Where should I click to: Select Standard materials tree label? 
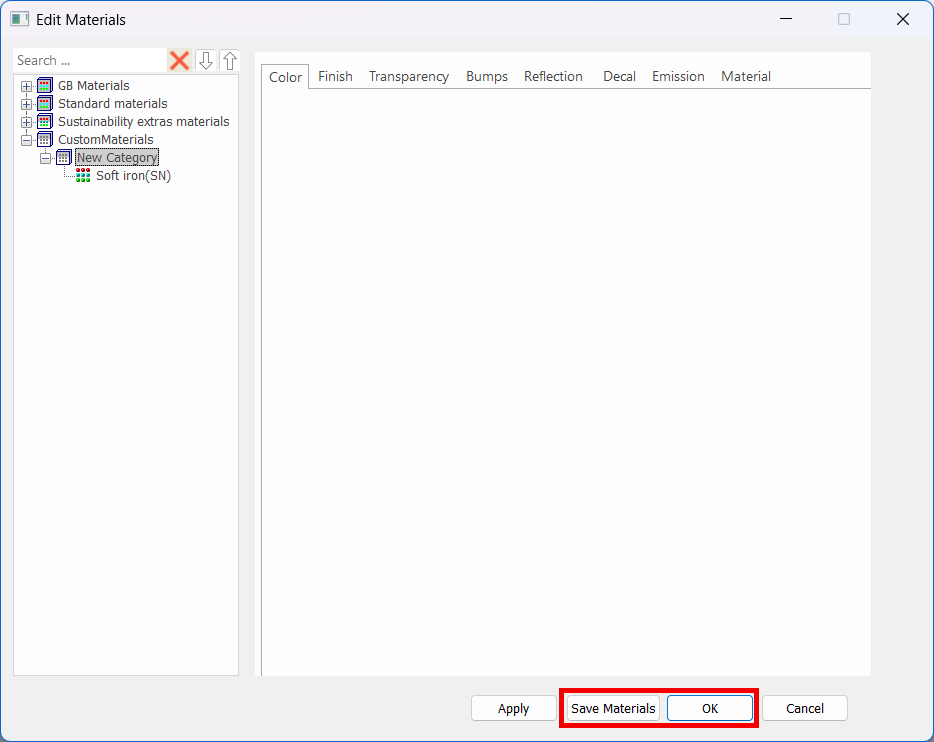[113, 104]
